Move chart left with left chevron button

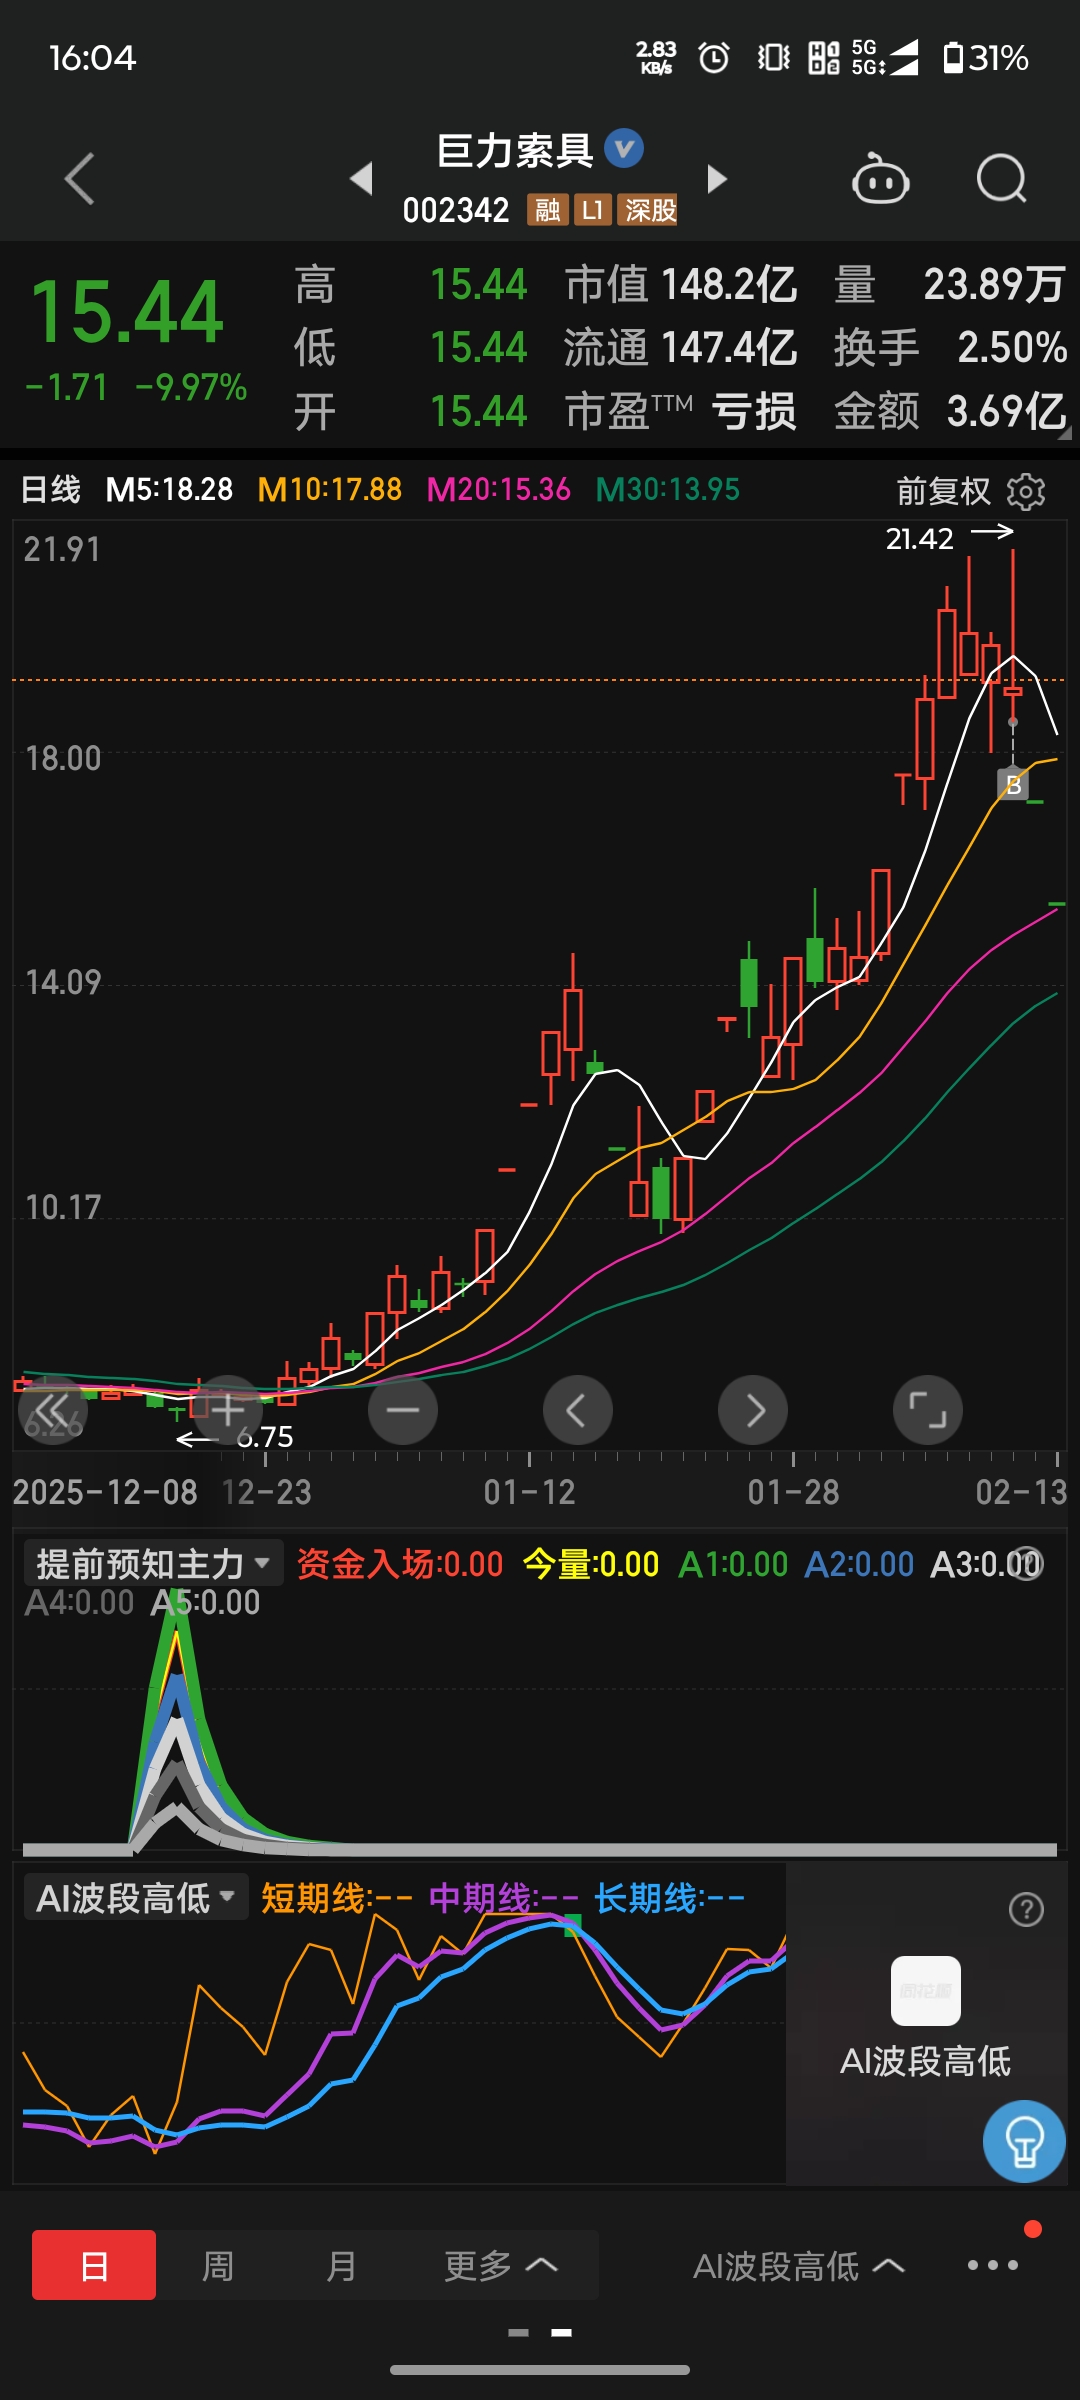click(x=578, y=1410)
